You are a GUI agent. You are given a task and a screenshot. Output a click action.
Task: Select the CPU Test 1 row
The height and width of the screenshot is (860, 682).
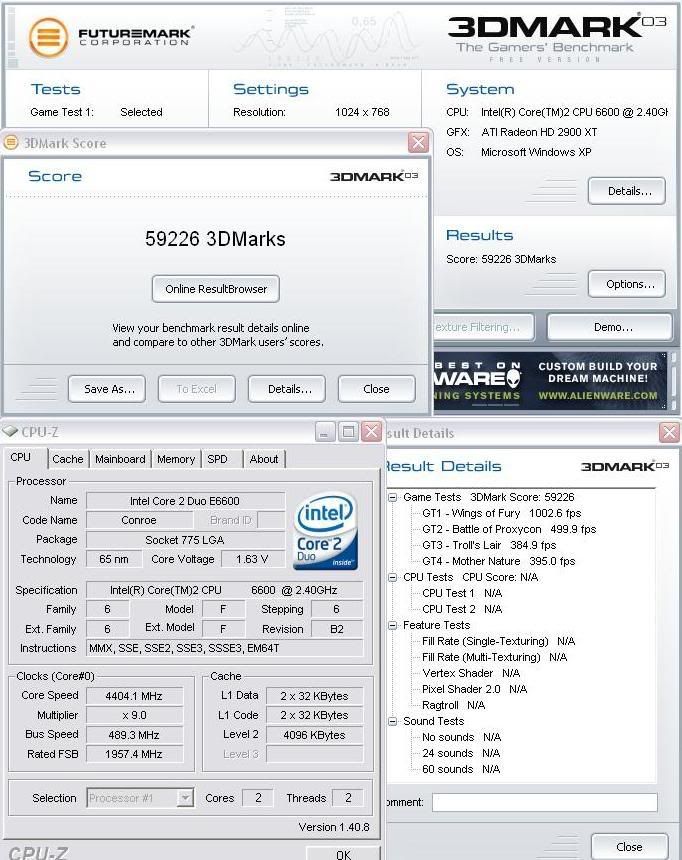(462, 593)
